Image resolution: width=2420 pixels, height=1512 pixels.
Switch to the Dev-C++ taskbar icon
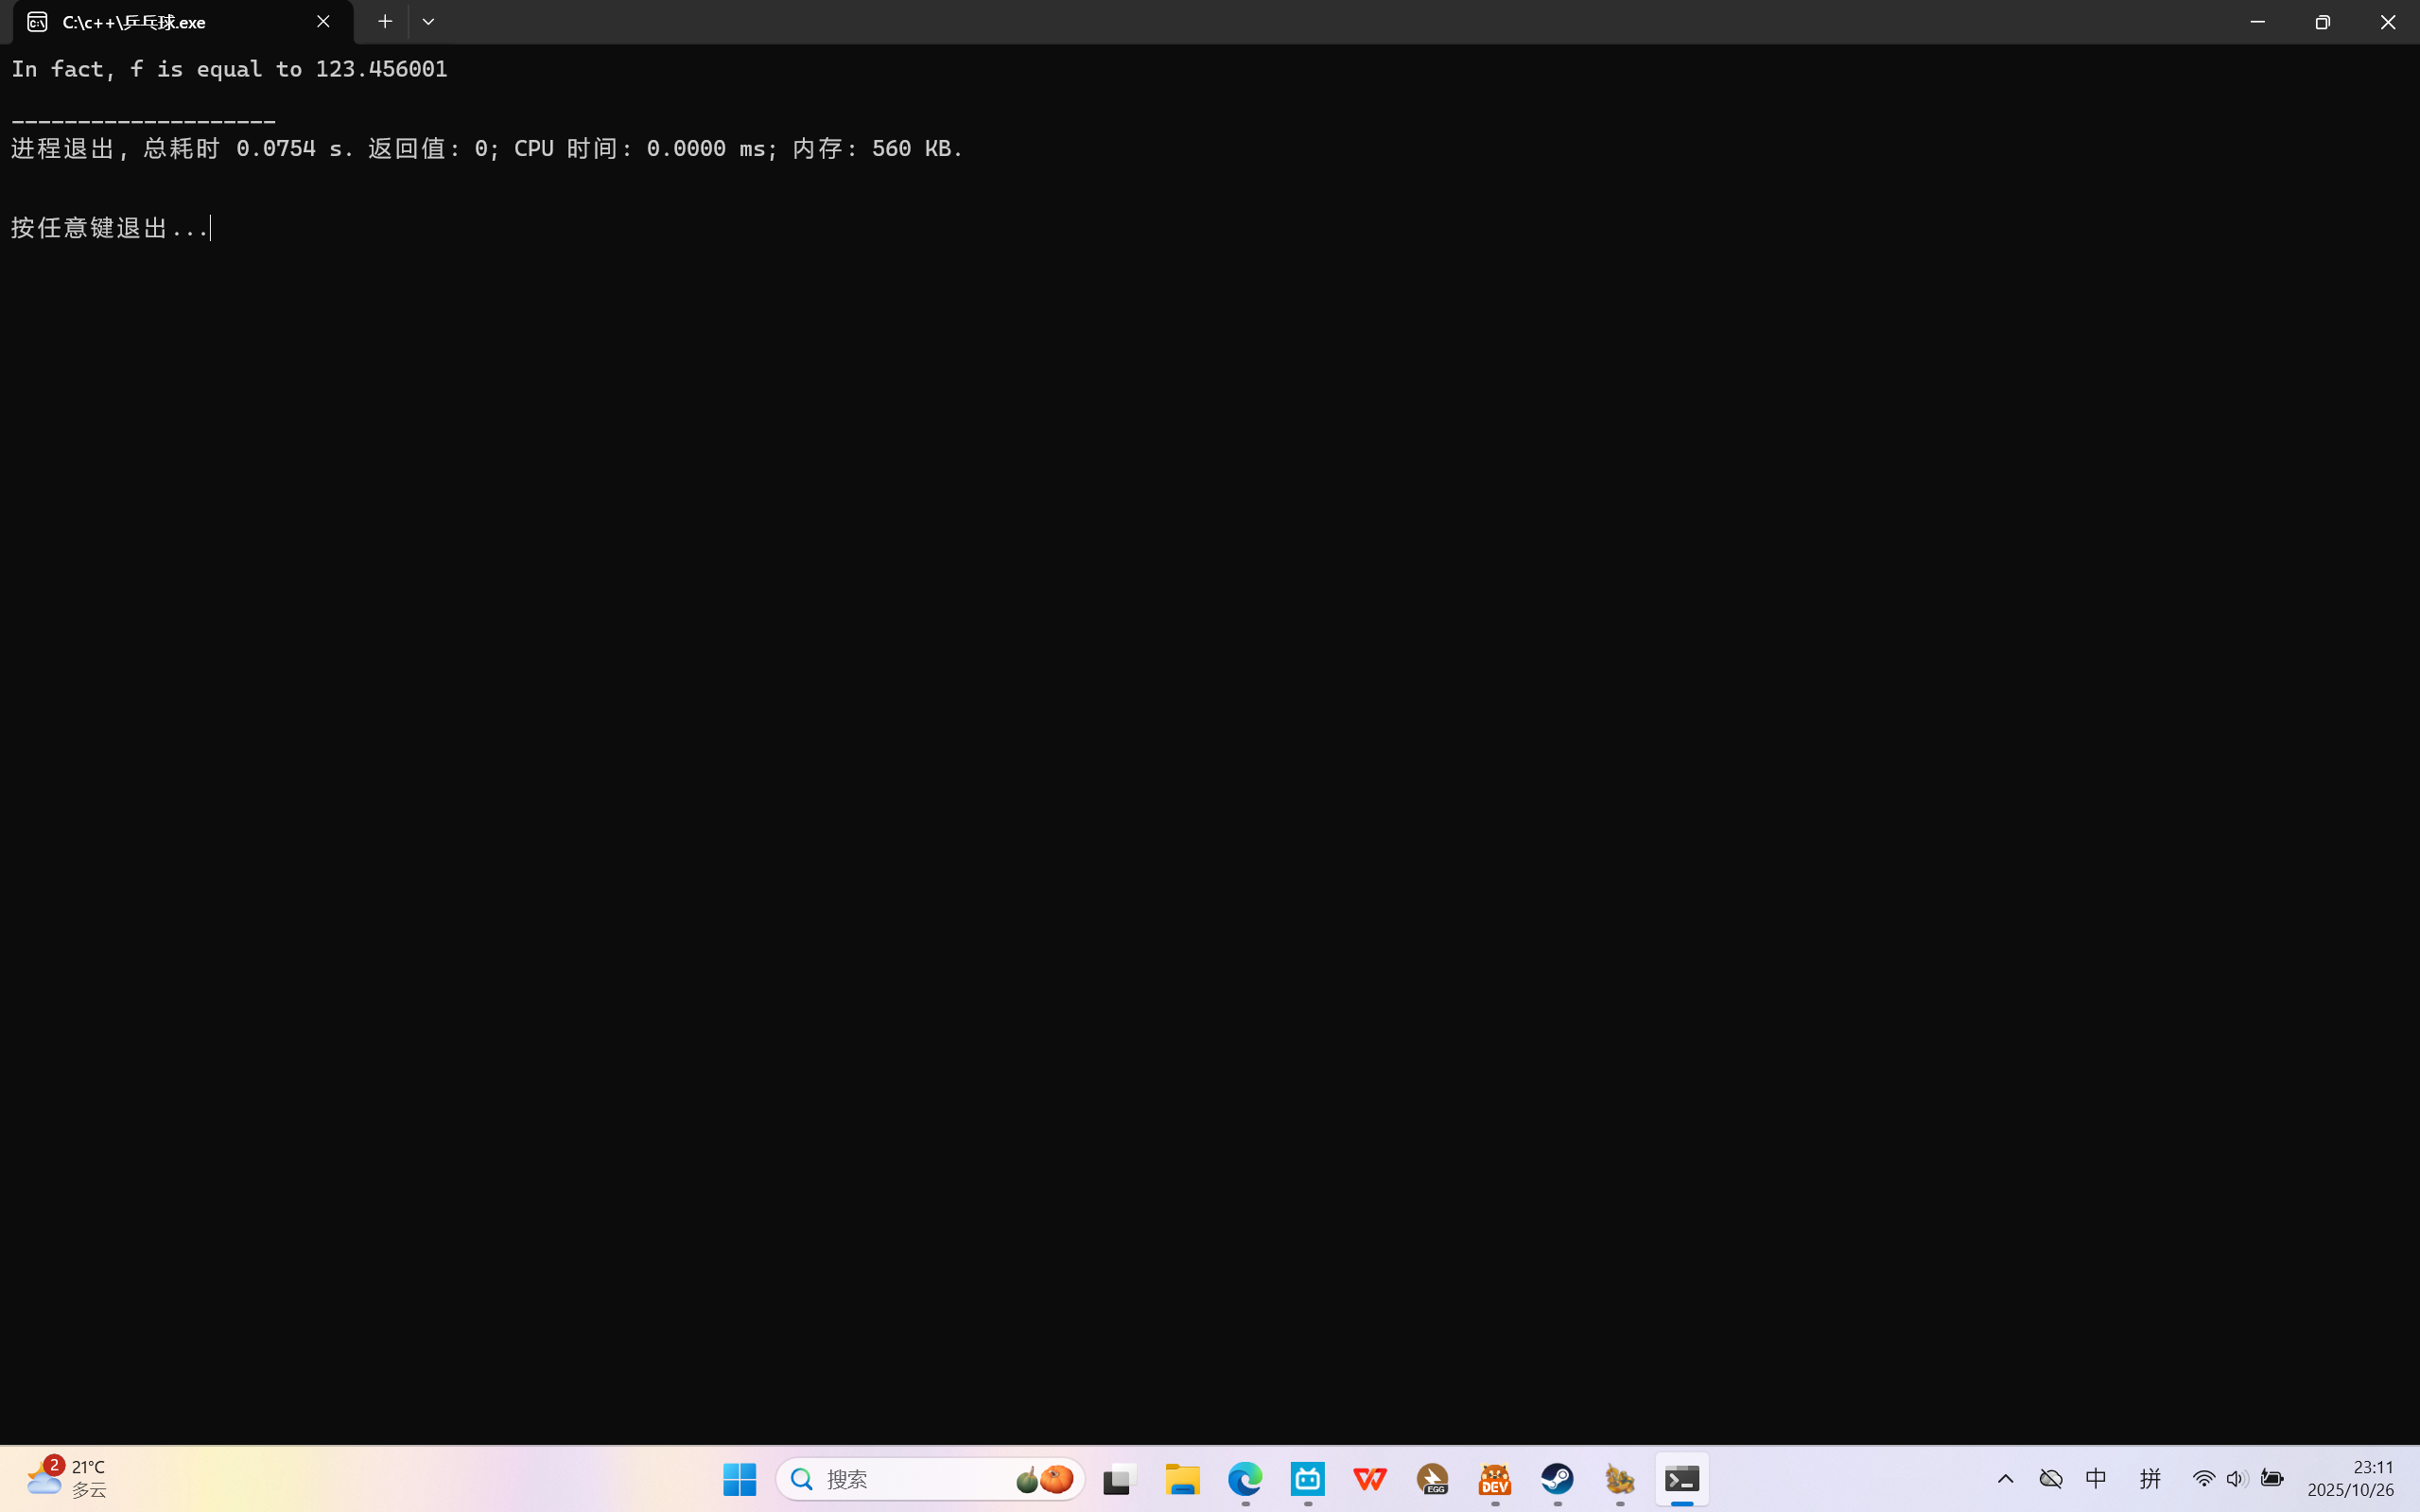coord(1494,1478)
